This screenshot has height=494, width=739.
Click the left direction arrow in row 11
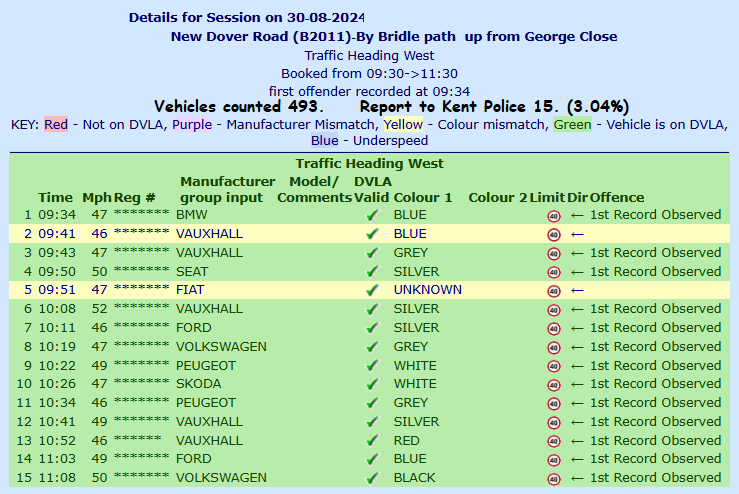tap(577, 403)
